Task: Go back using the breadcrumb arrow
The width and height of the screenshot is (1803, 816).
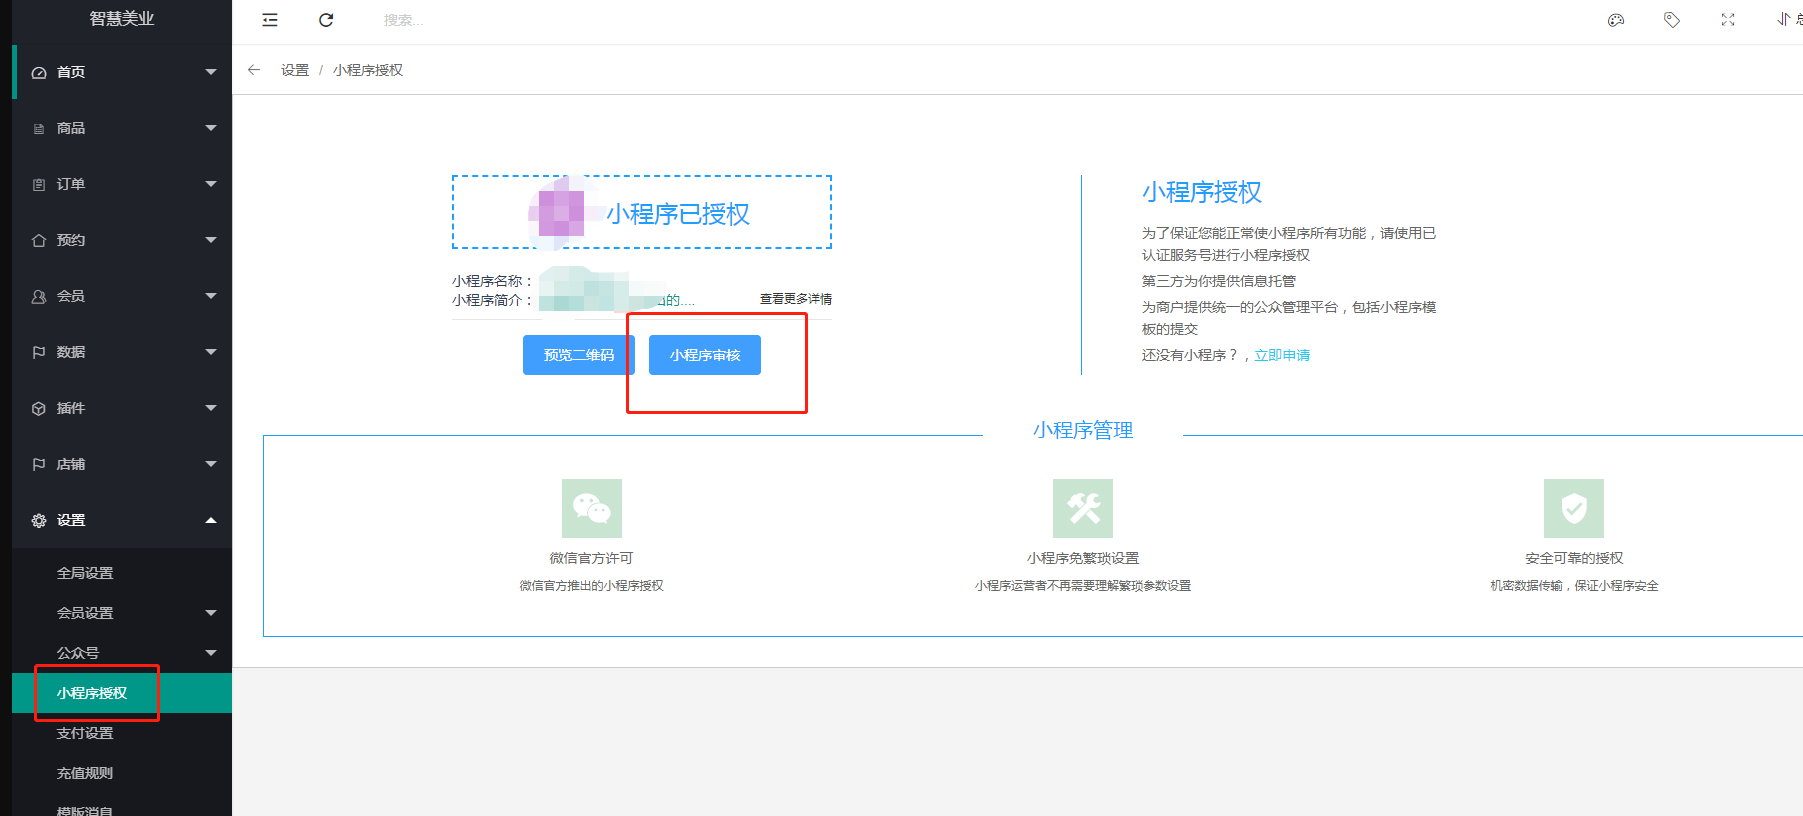Action: (x=254, y=70)
